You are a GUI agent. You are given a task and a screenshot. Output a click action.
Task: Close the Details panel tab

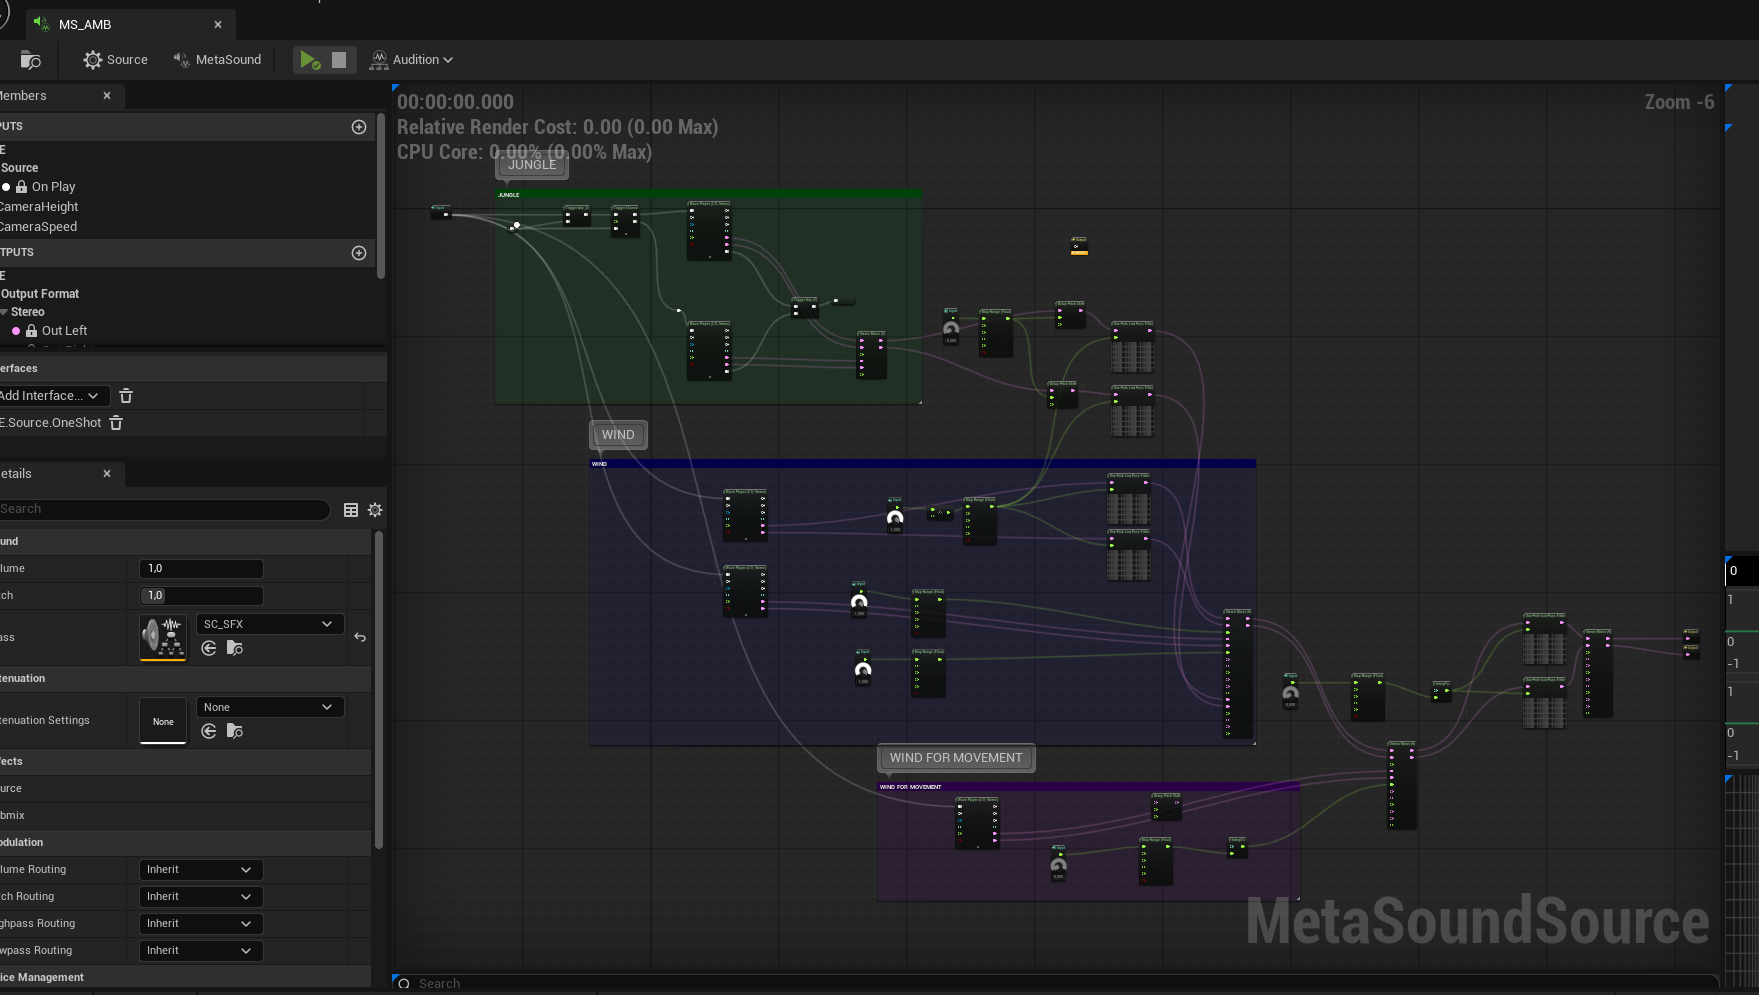[107, 474]
